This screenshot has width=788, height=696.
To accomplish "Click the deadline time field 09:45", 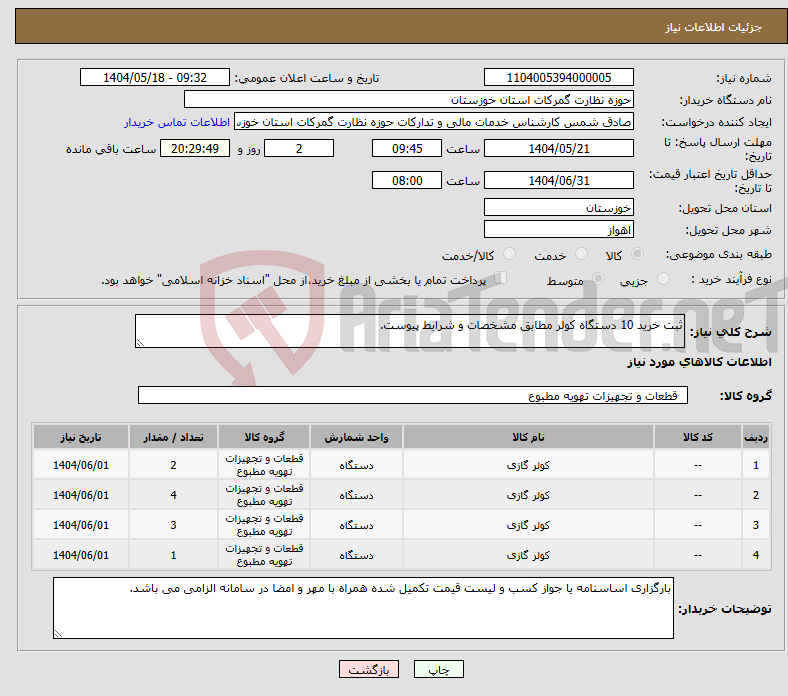I will [x=407, y=148].
